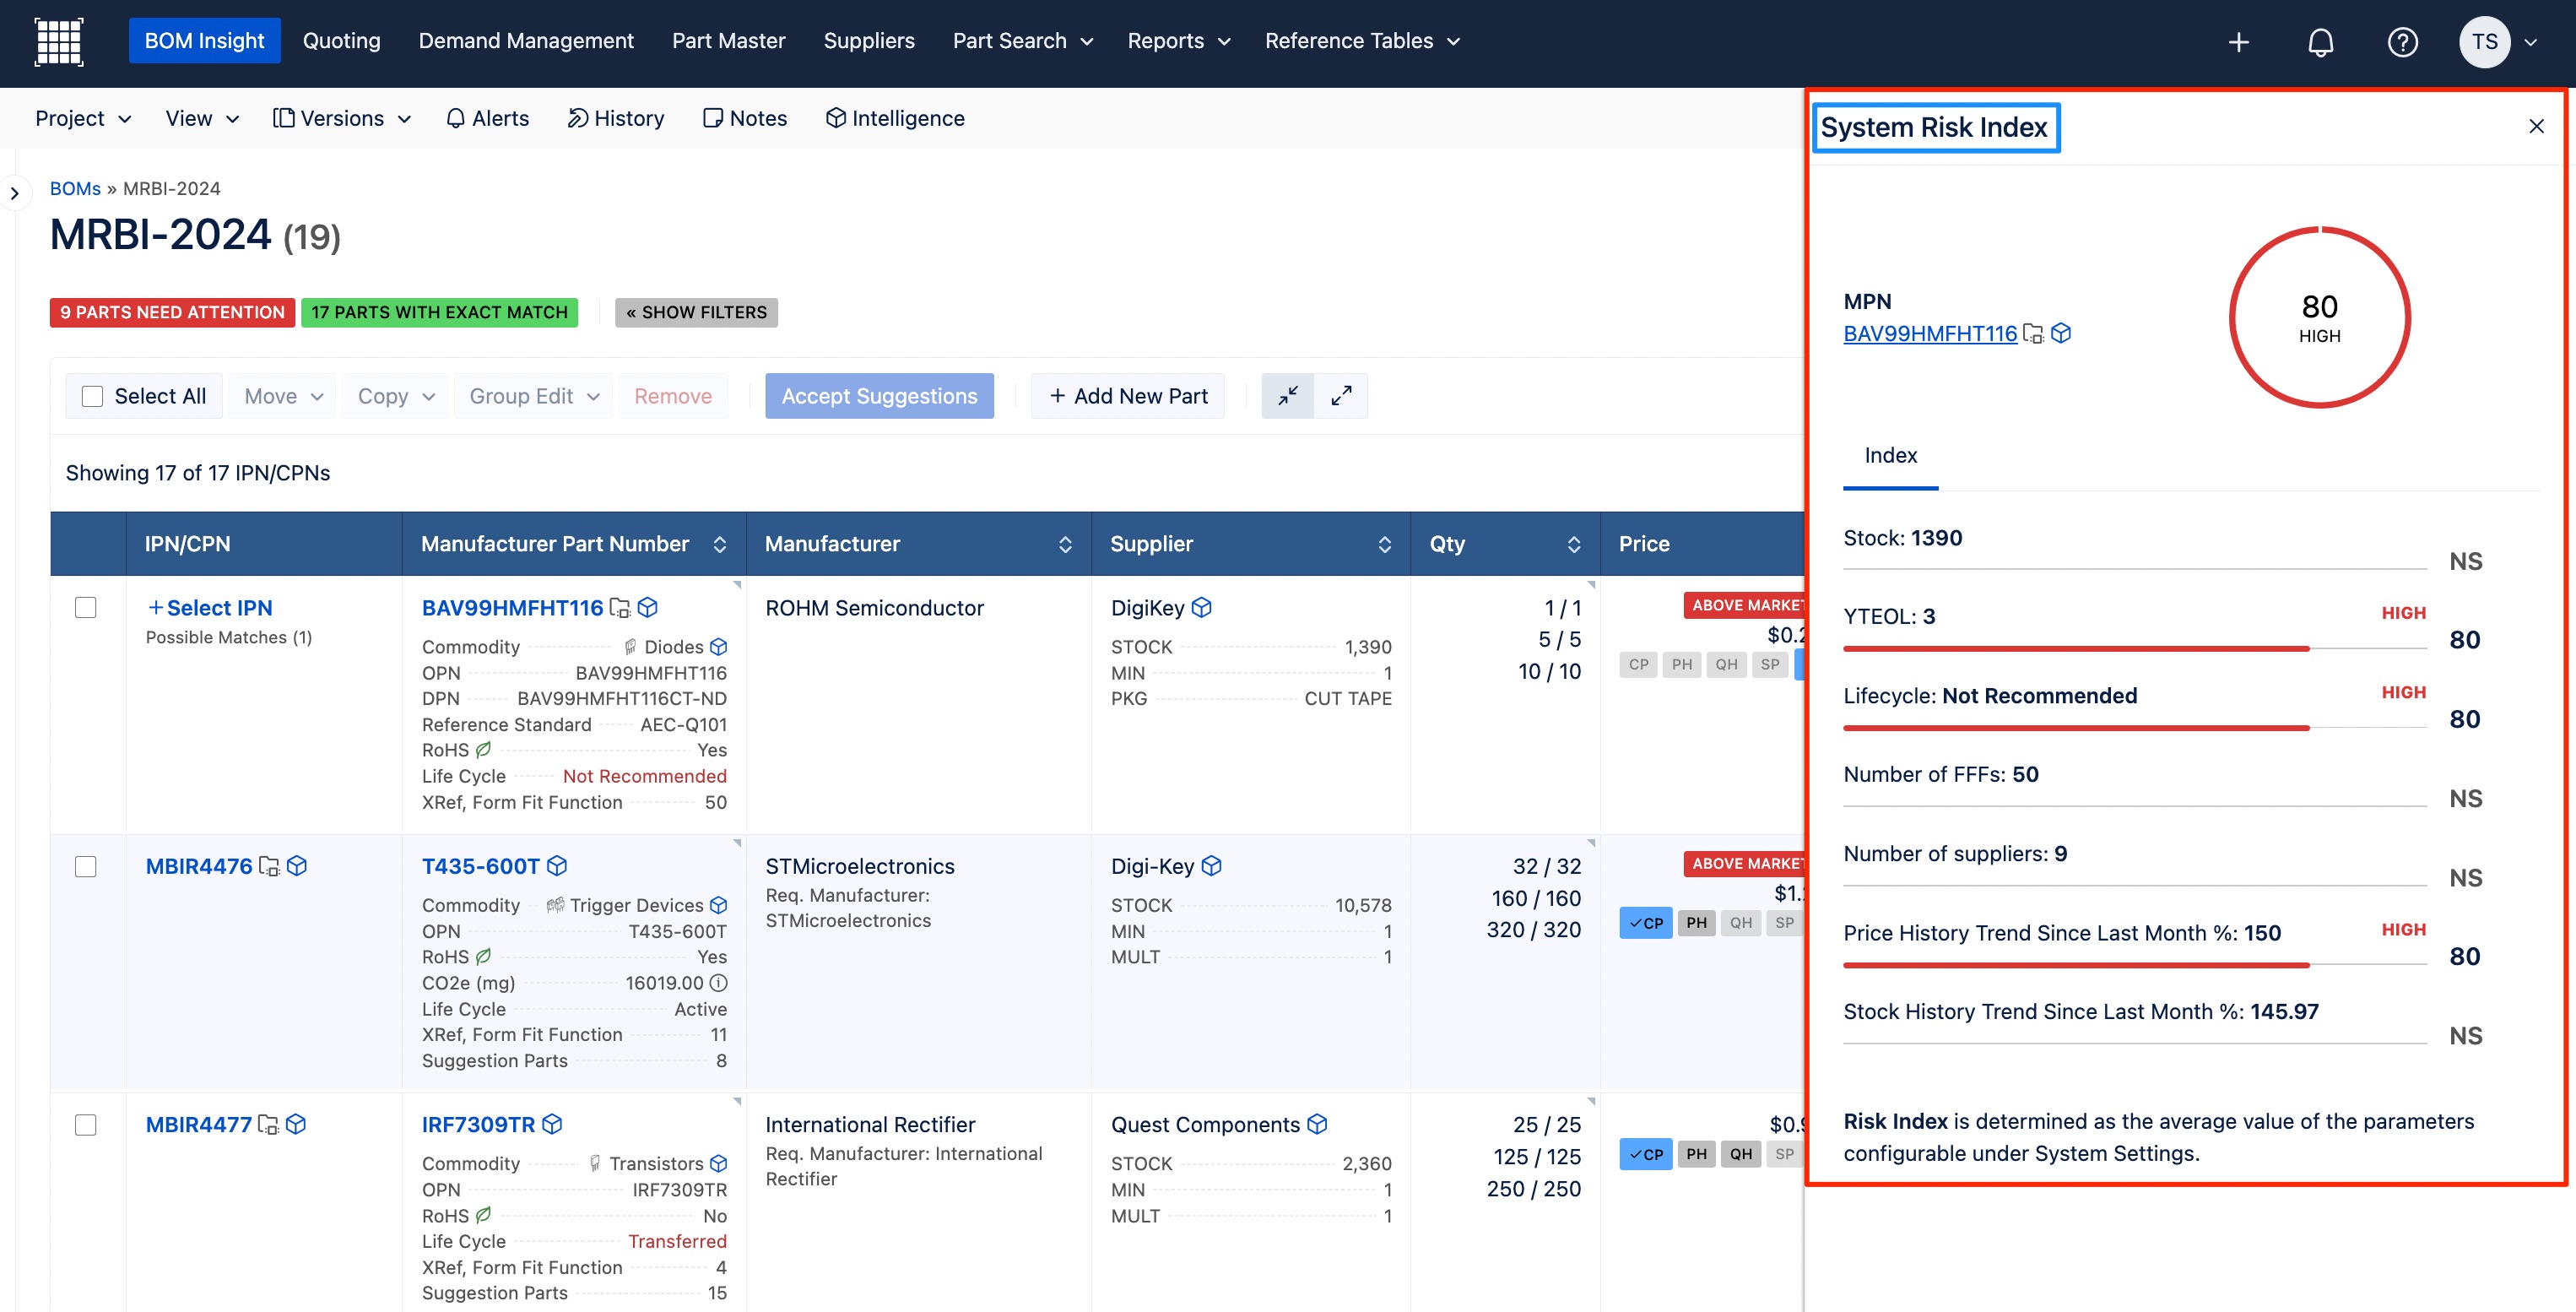Click the BOMs breadcrumb link

(x=75, y=189)
